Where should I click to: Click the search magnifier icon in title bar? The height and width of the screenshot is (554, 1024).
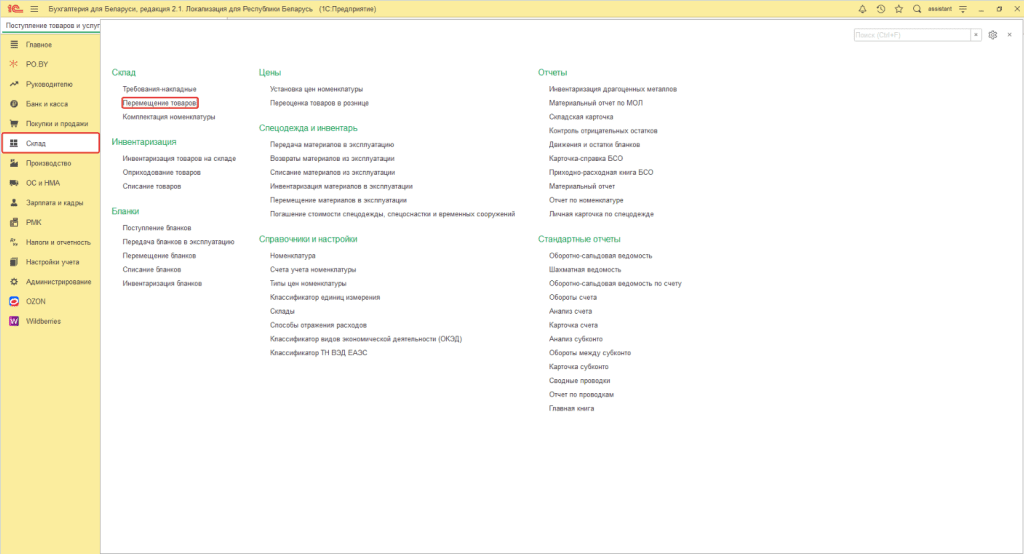(917, 9)
